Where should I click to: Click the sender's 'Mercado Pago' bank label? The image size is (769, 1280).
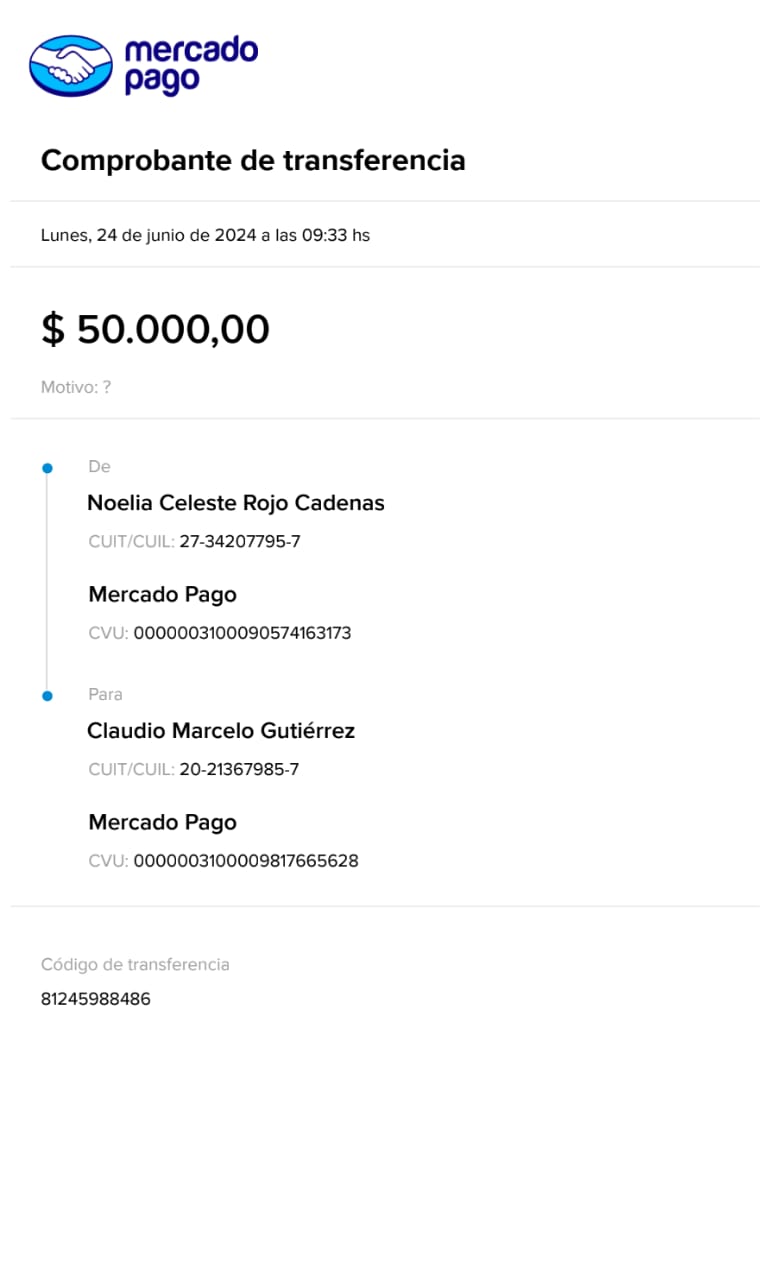162,595
